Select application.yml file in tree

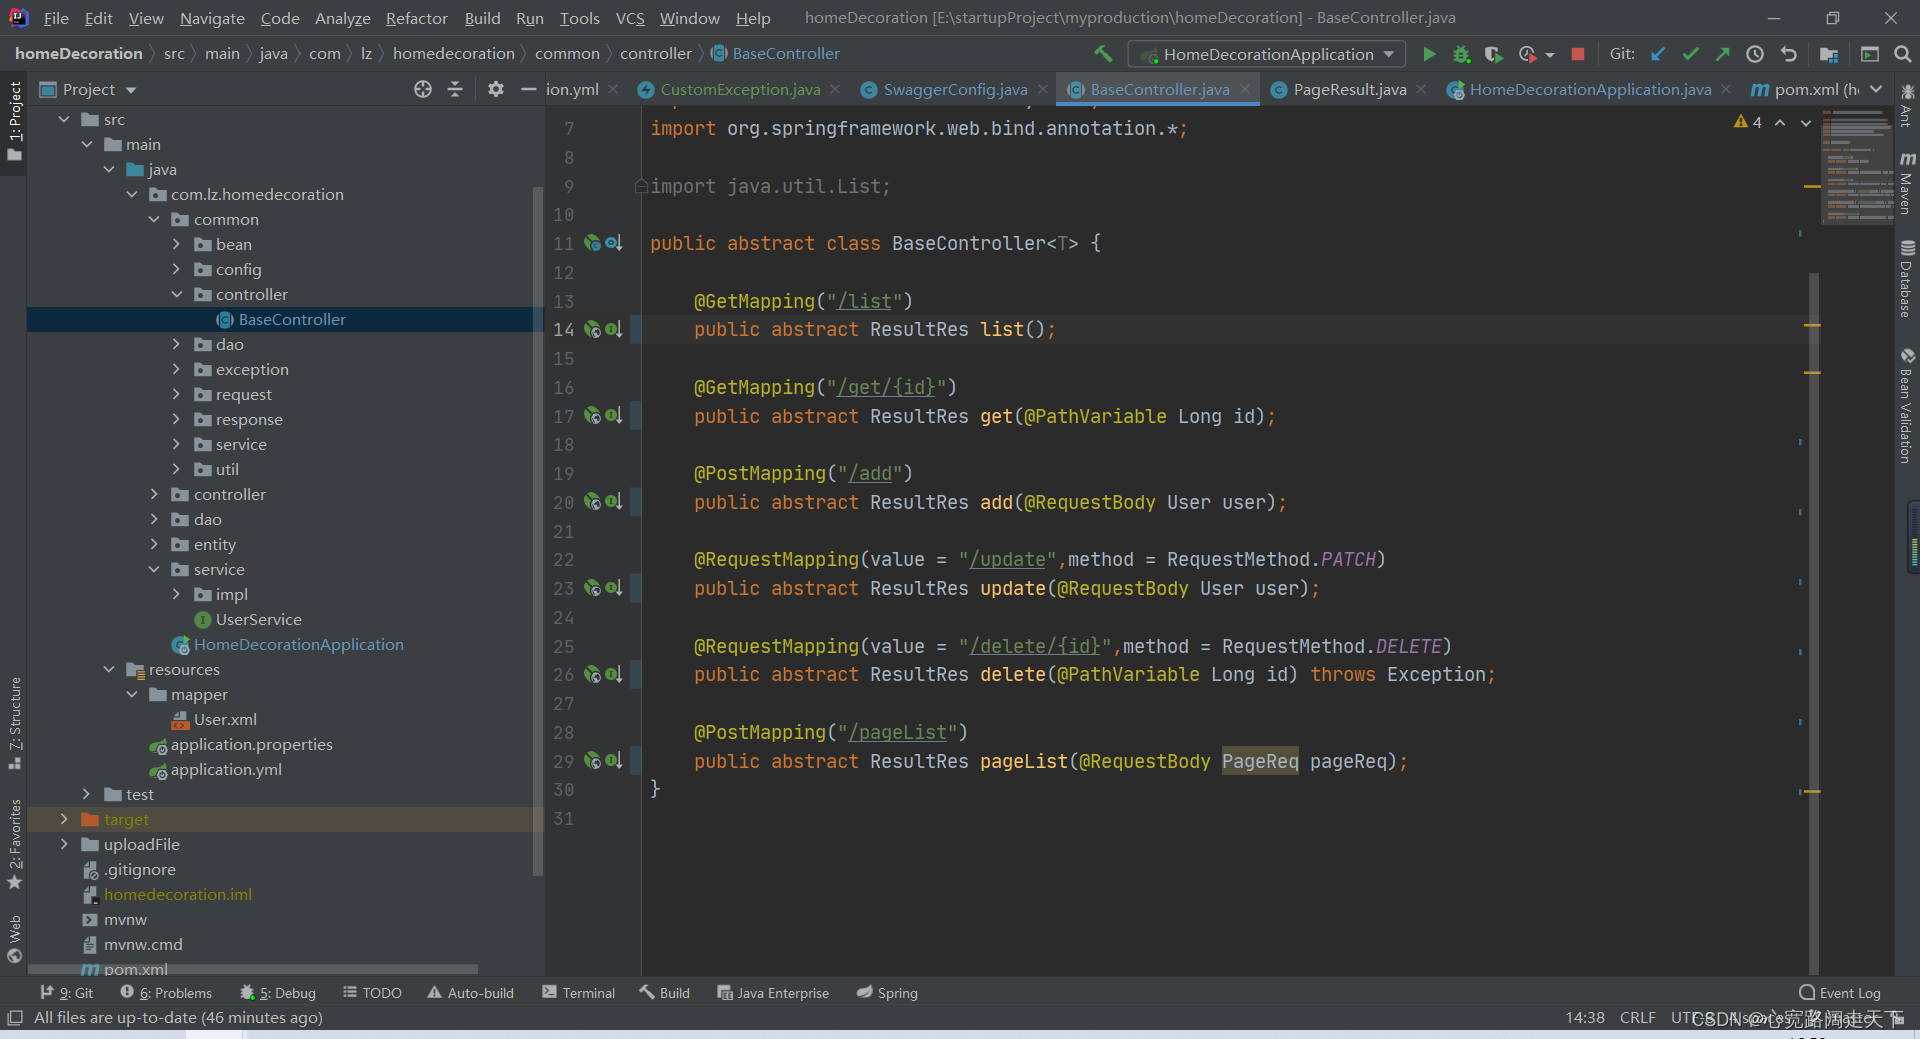226,769
